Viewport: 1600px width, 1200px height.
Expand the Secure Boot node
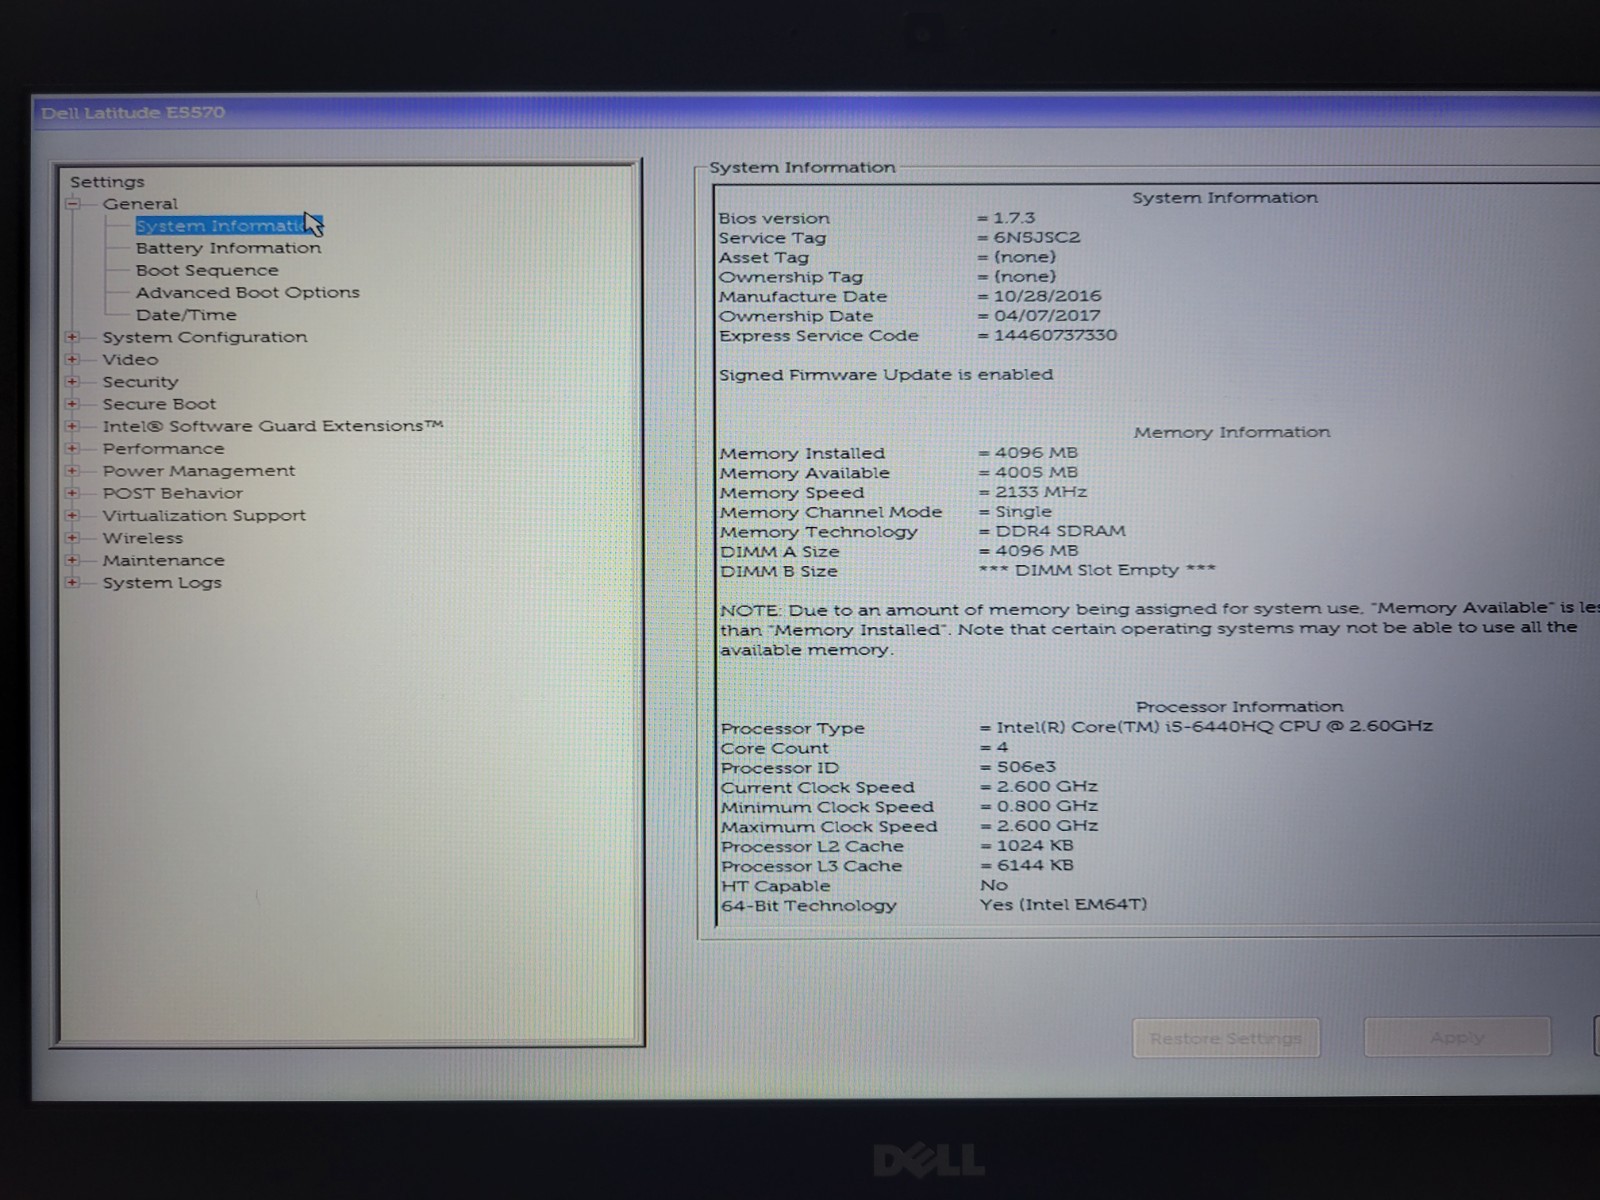(73, 404)
